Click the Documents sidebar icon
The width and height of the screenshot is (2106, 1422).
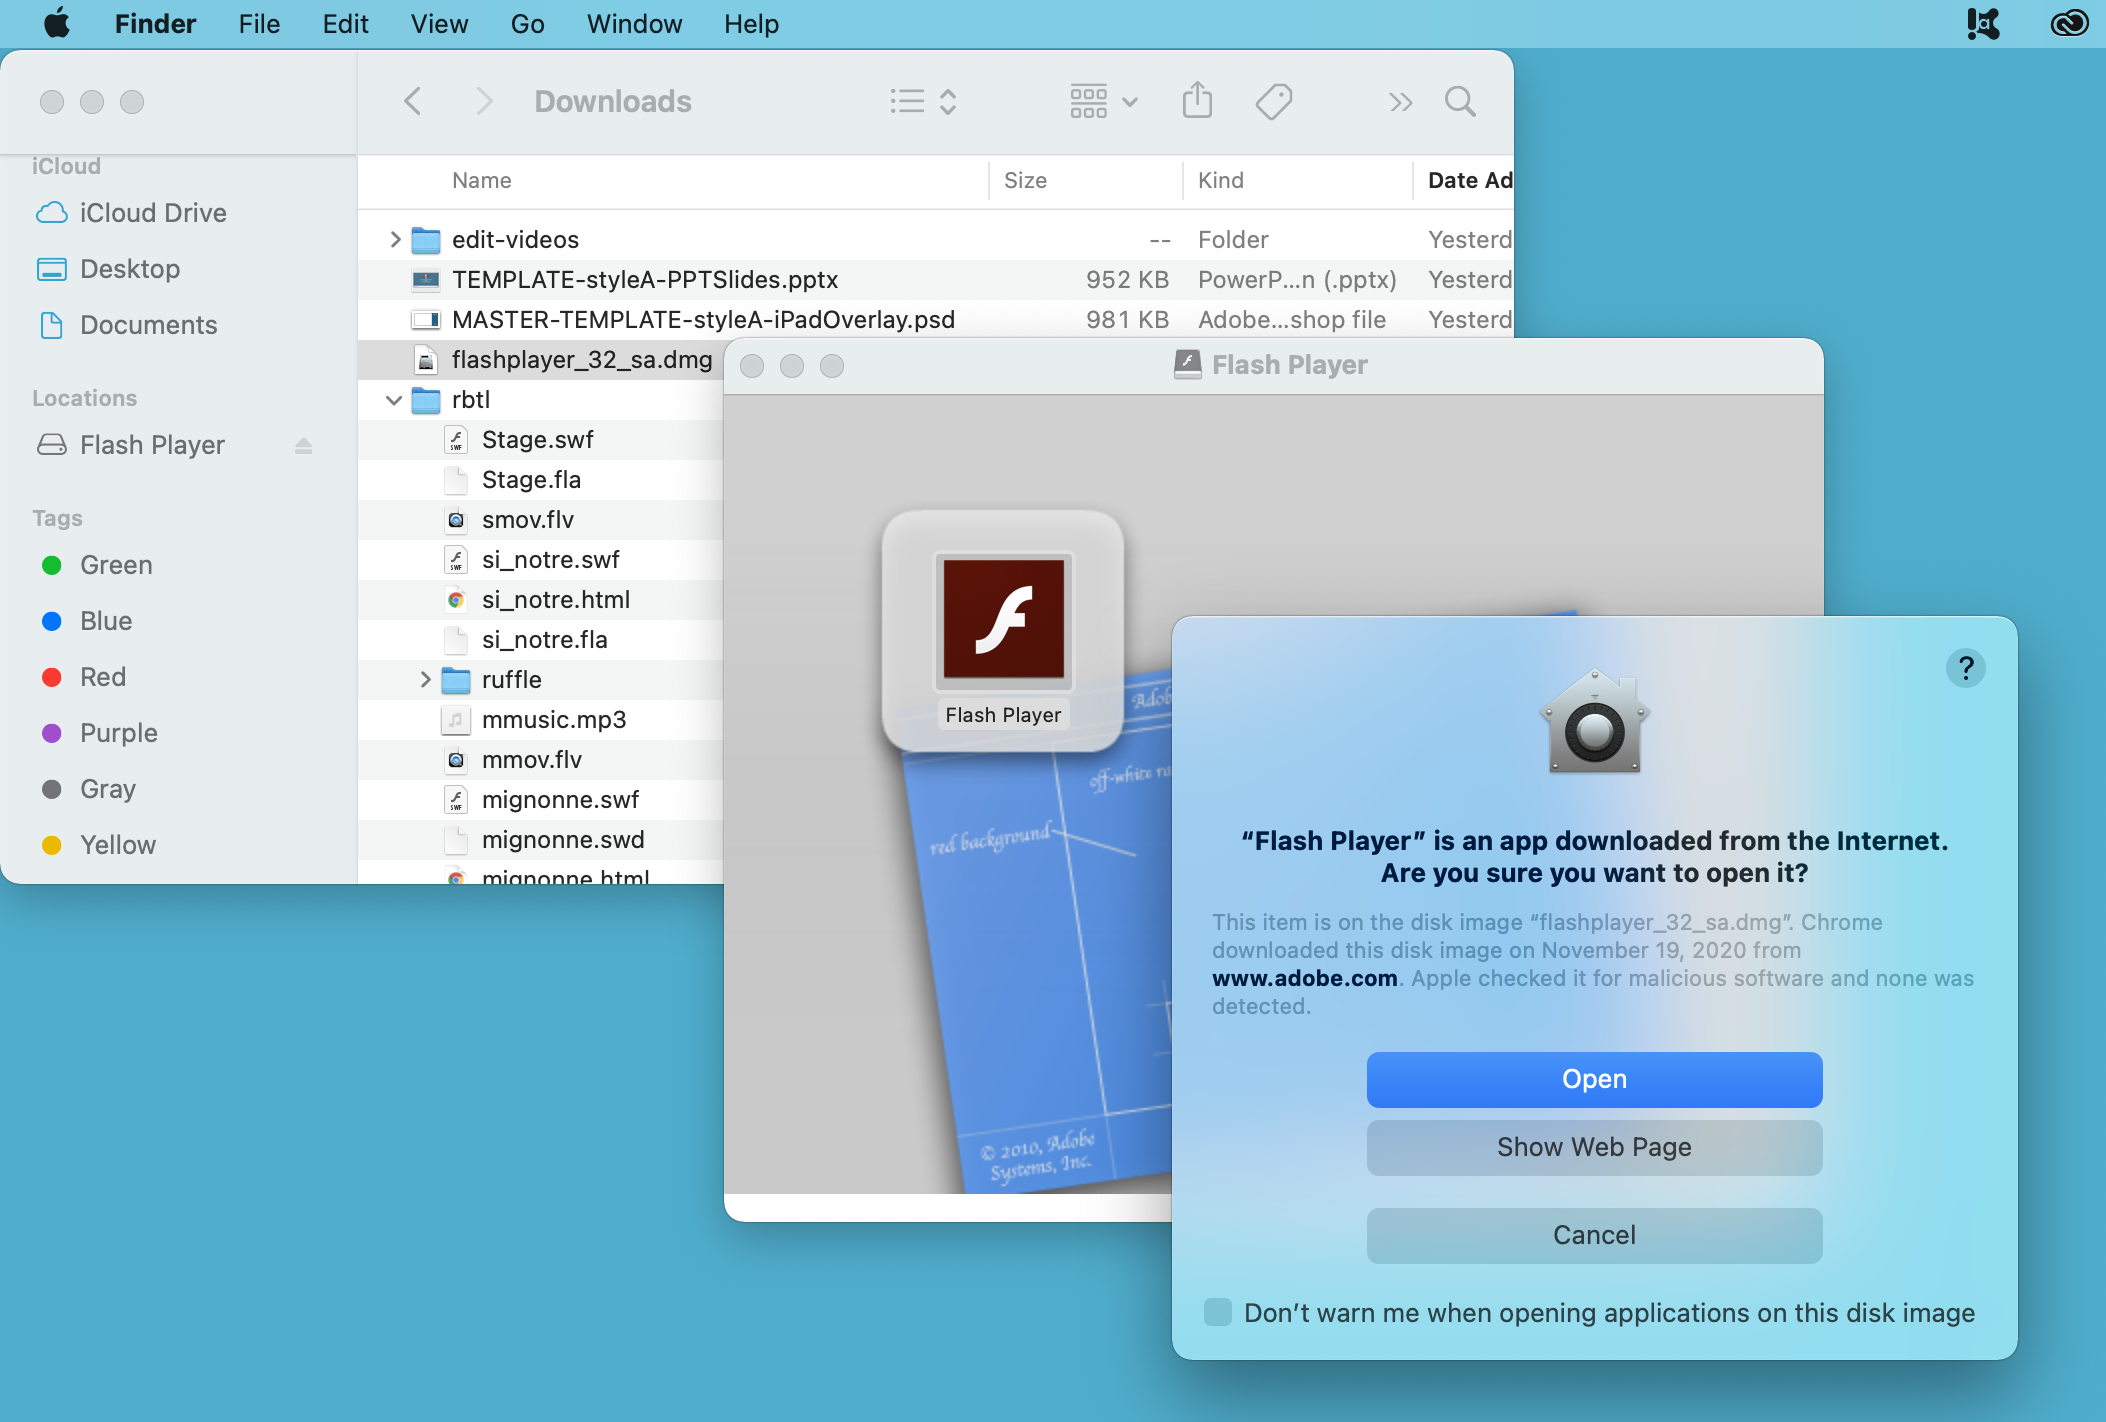[52, 325]
